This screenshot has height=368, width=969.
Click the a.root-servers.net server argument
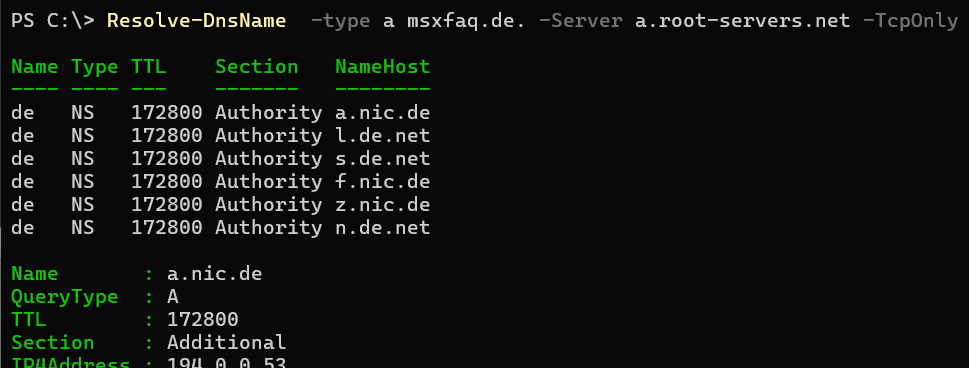coord(743,21)
